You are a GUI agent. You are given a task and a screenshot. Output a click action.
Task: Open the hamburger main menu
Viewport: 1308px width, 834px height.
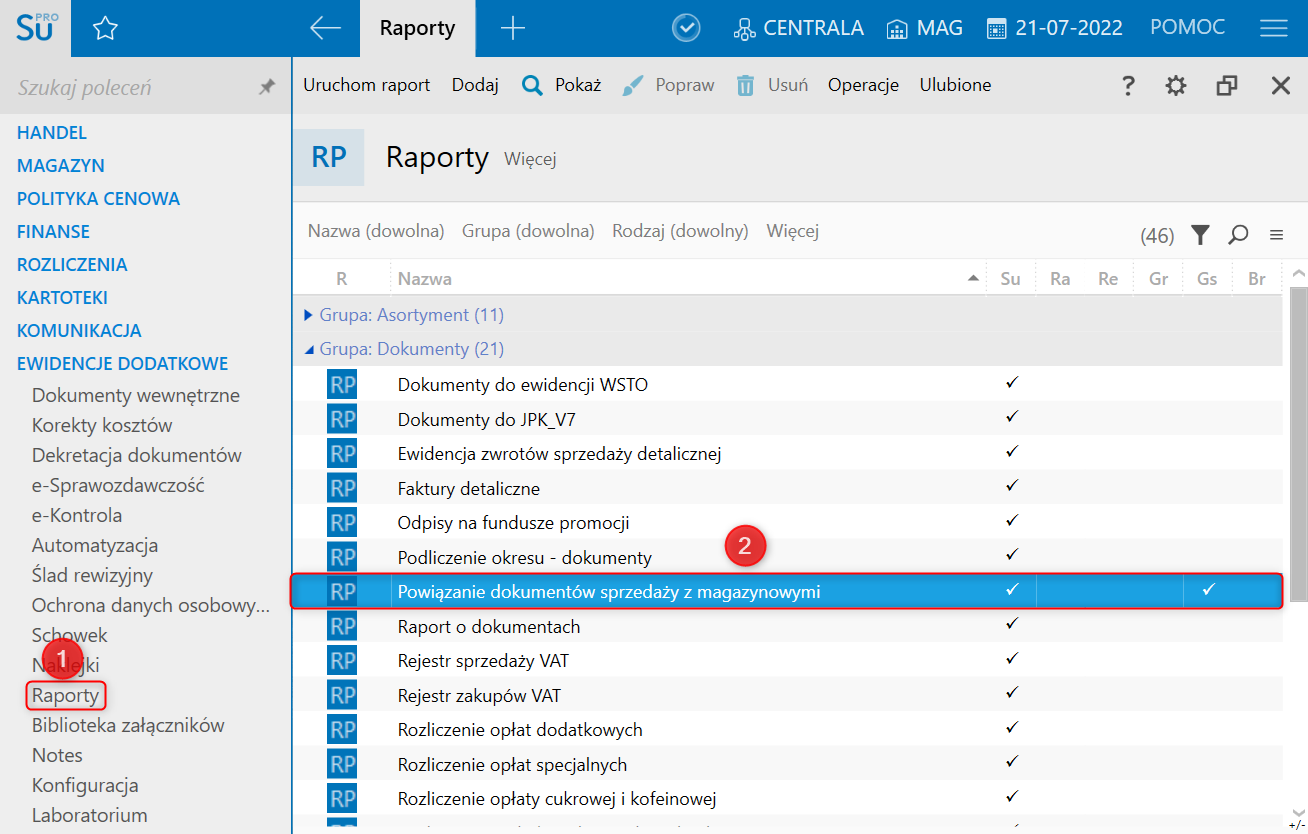coord(1273,28)
